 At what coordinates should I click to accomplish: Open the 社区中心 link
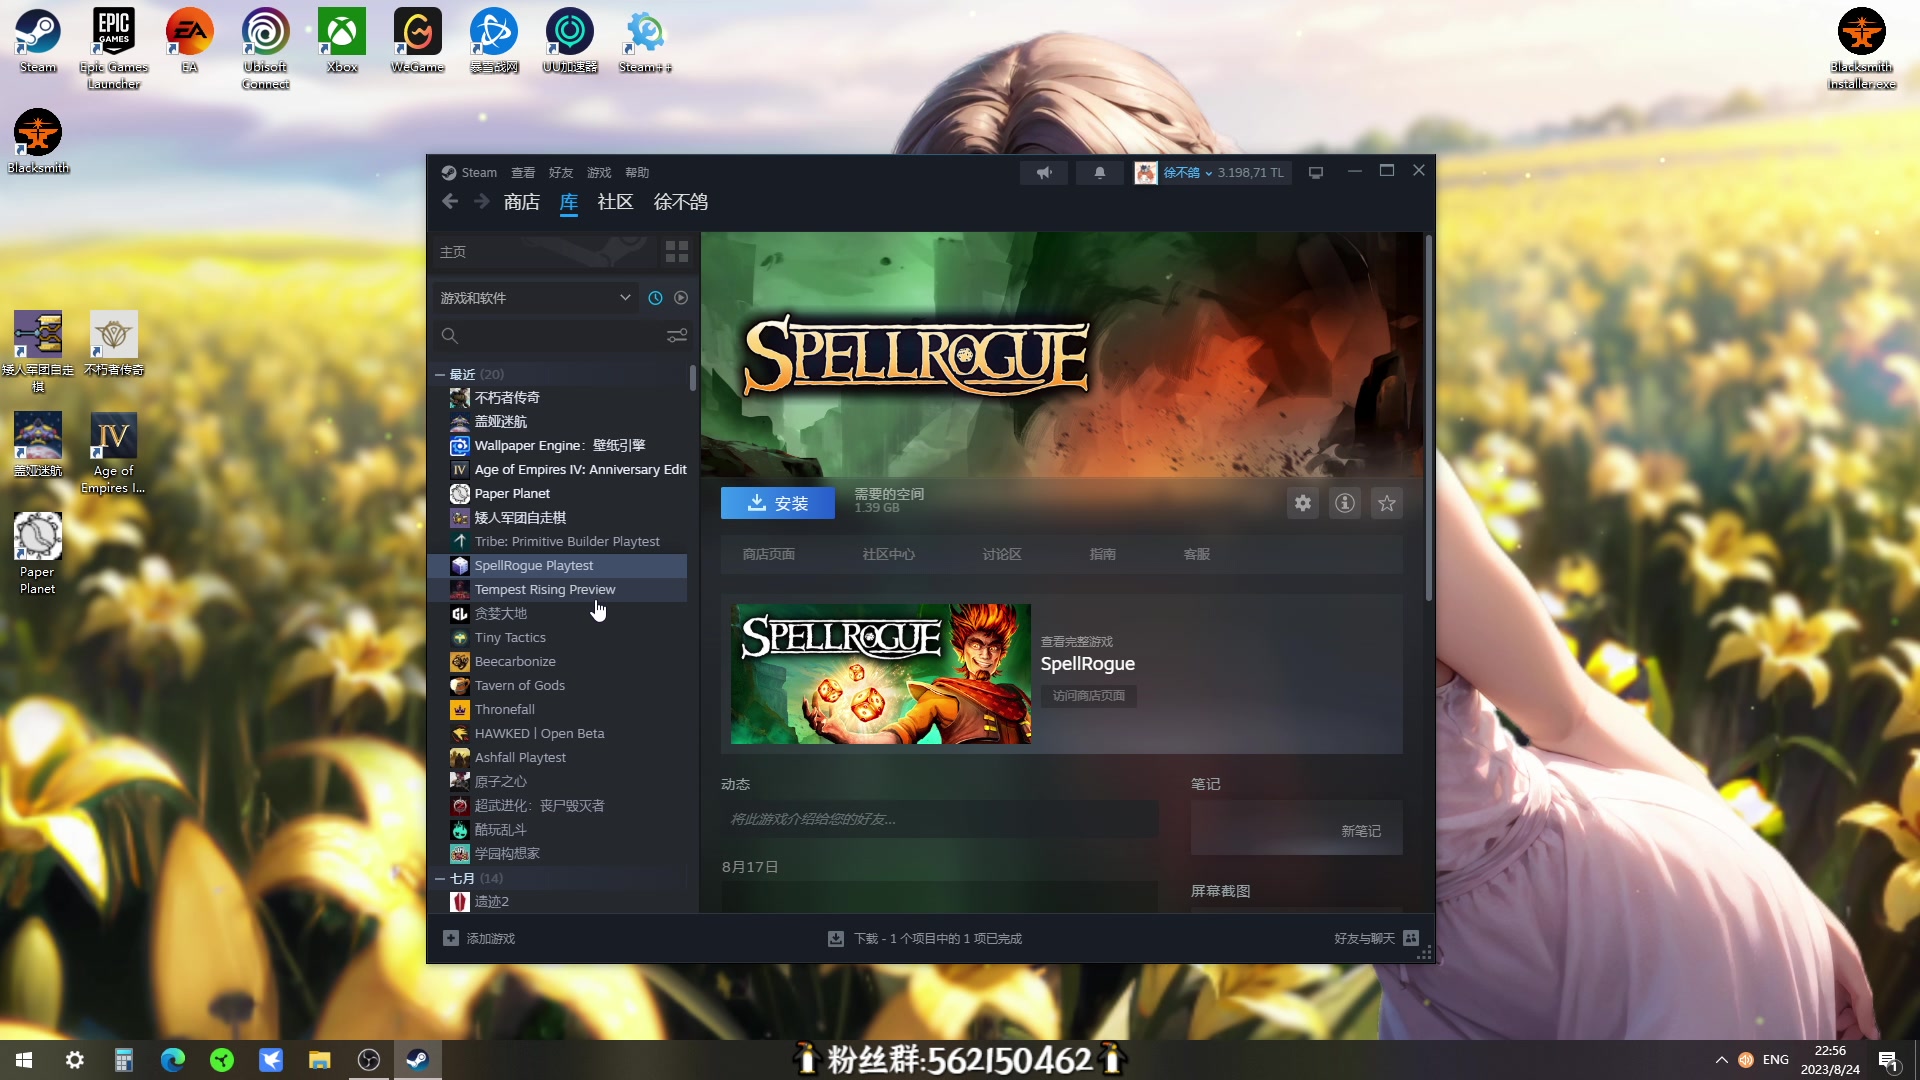(x=889, y=555)
